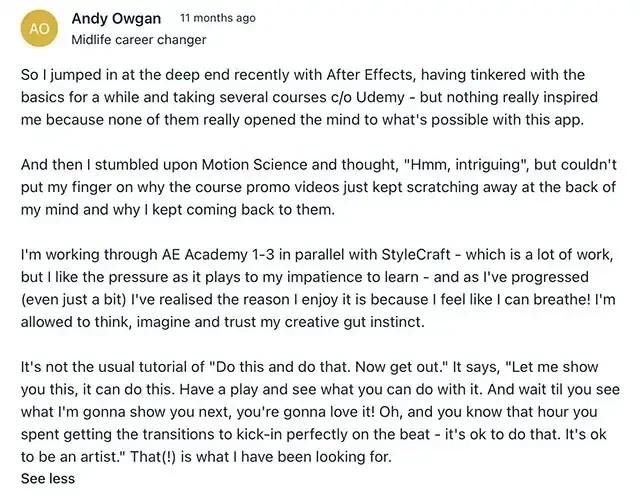Click the word "StyleCraft" in the review
The width and height of the screenshot is (640, 501).
coord(416,255)
